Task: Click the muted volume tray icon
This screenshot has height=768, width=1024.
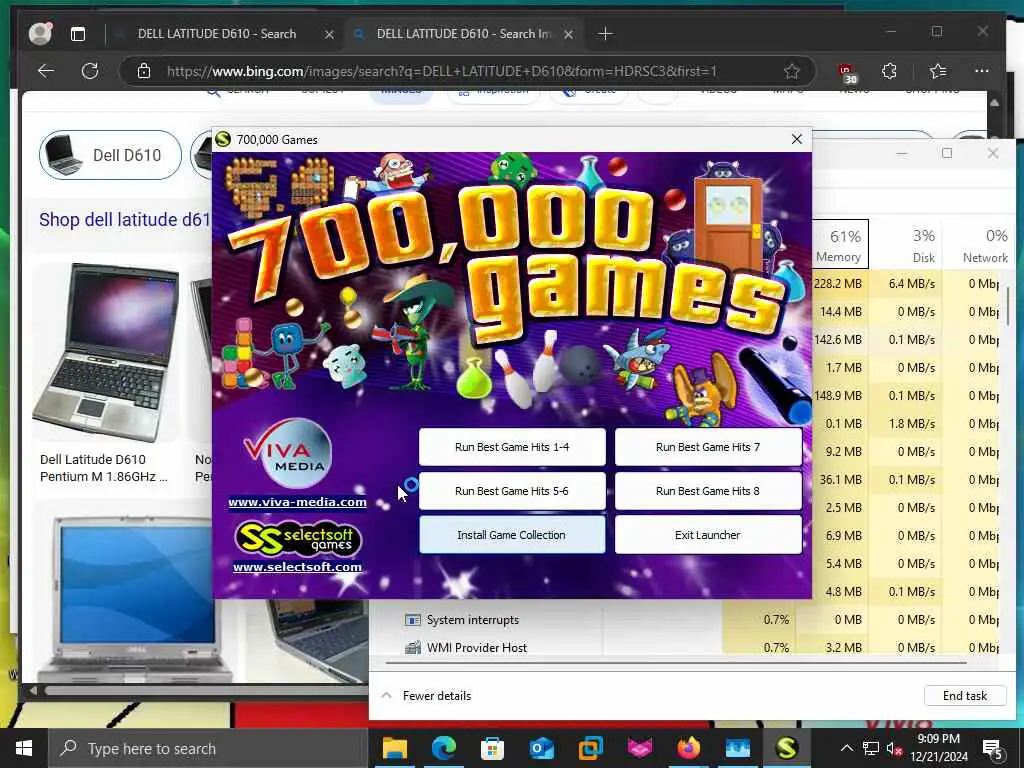Action: coord(894,749)
